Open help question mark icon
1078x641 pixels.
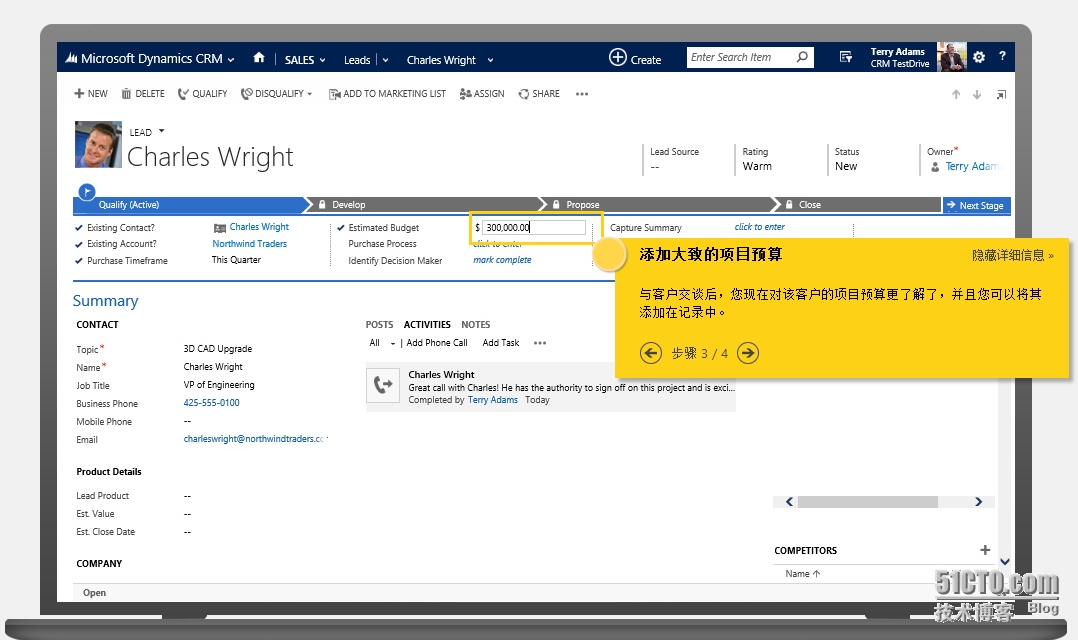pyautogui.click(x=1002, y=56)
